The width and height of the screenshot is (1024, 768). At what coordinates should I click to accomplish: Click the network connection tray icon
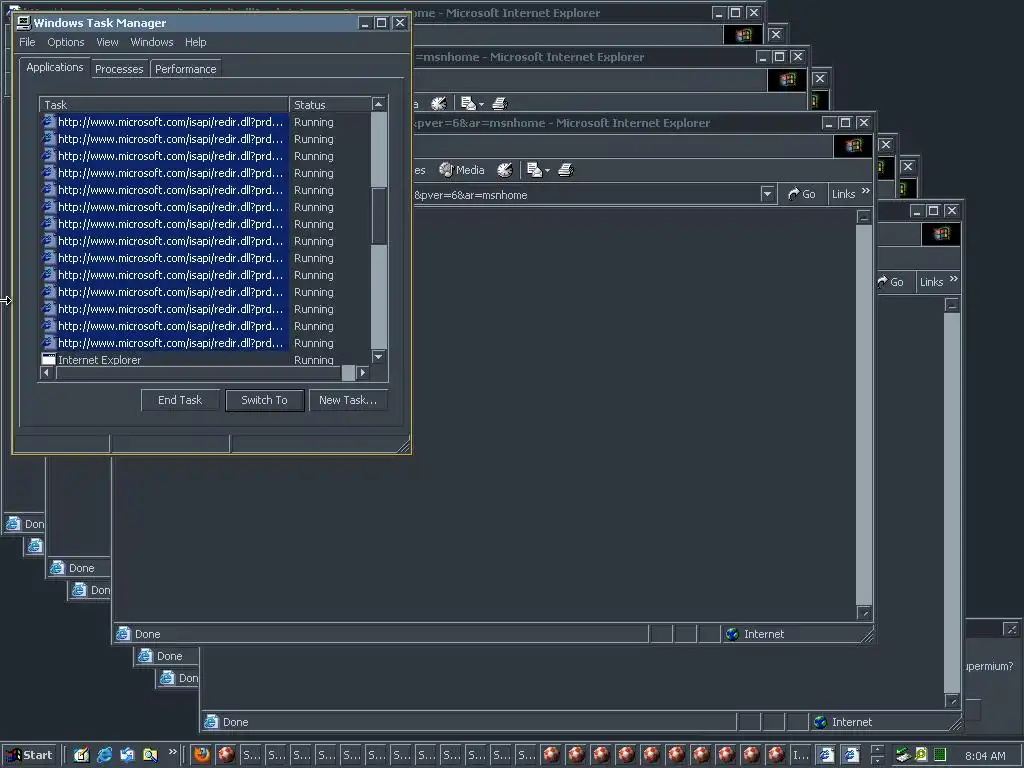(903, 755)
